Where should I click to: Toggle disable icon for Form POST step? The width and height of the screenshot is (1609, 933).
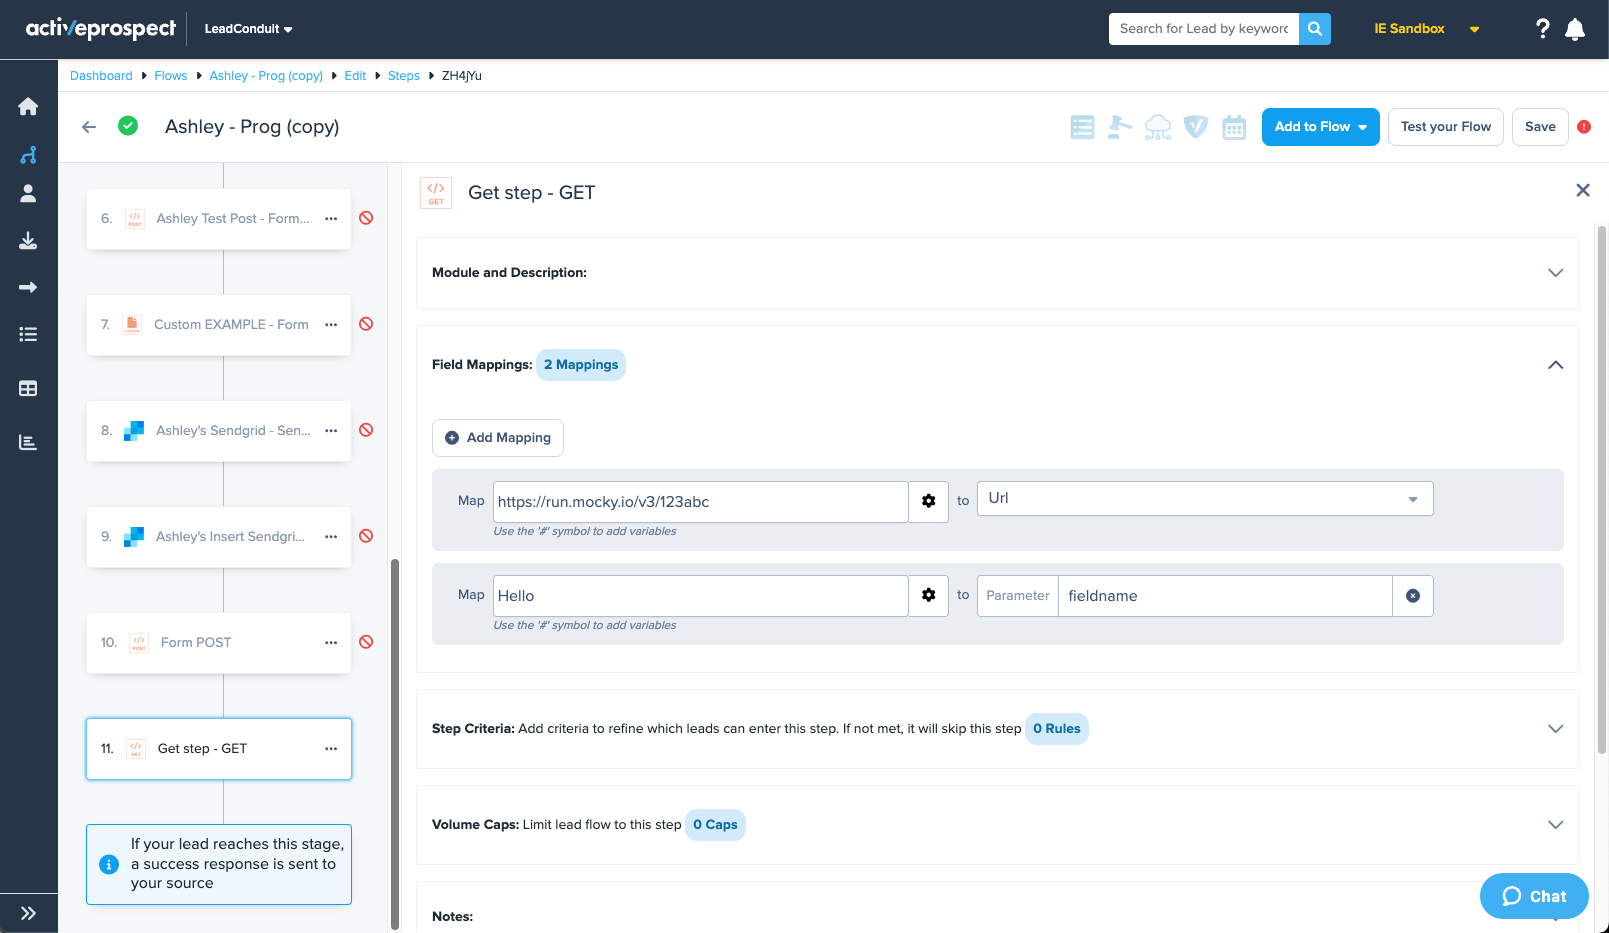point(366,642)
